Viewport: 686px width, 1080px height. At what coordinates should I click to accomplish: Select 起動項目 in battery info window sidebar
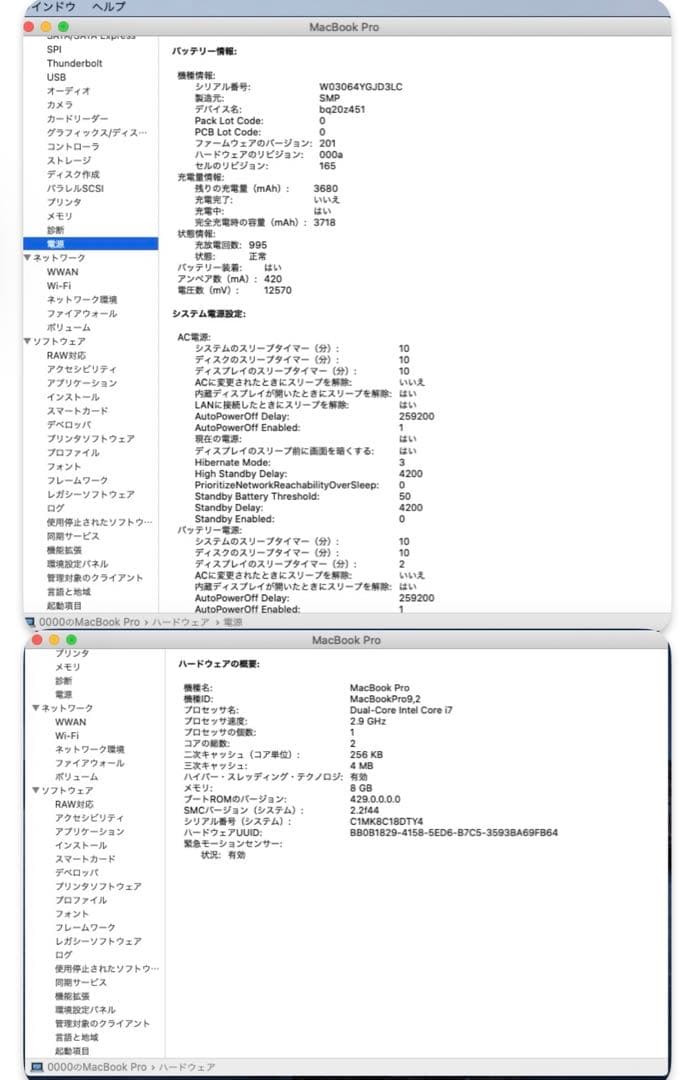64,605
